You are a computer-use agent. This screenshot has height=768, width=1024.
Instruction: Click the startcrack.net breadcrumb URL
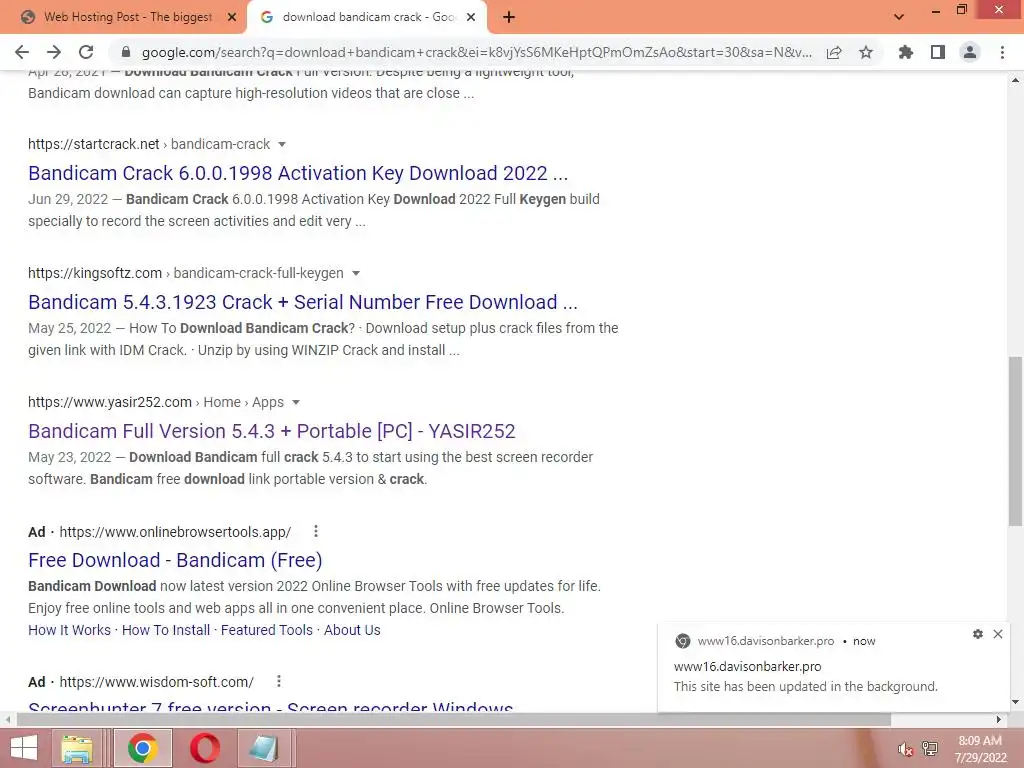149,144
